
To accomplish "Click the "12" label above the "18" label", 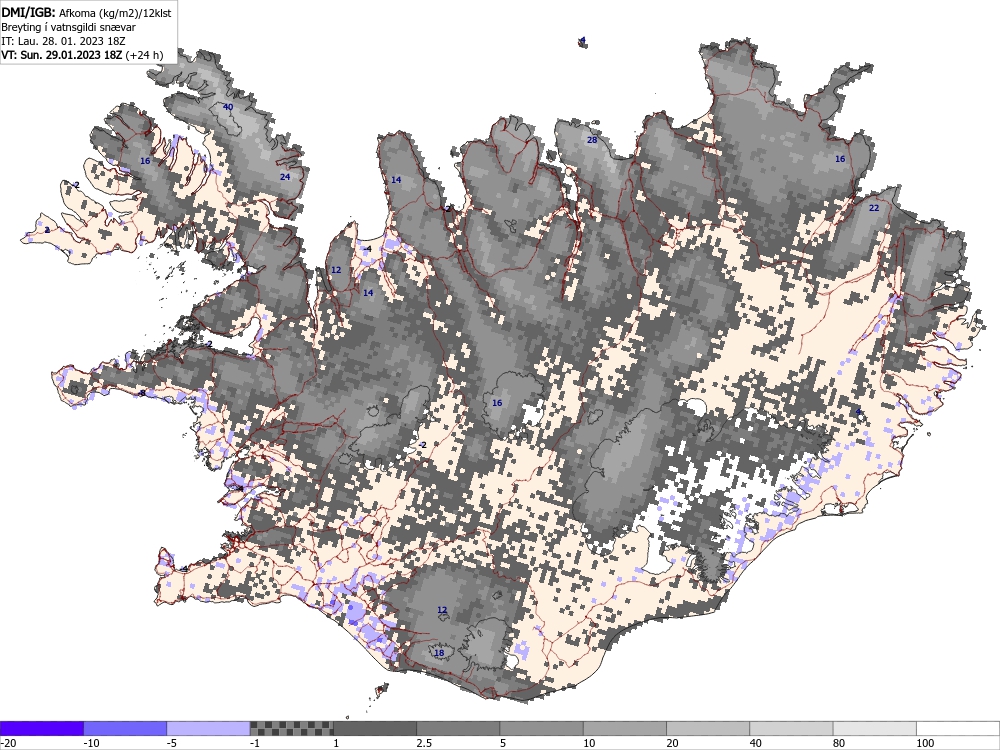I will tap(443, 610).
